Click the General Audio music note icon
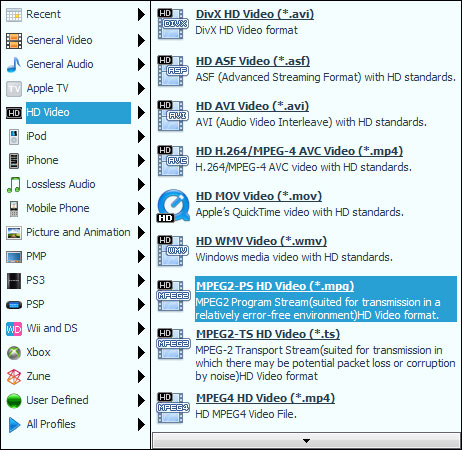 pos(14,64)
